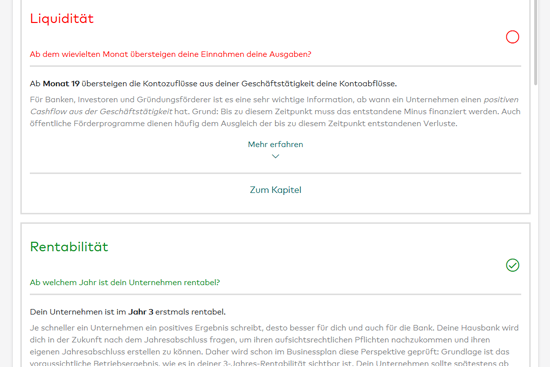
Task: Click the green checkmark status icon in Rentabilität
Action: (512, 265)
